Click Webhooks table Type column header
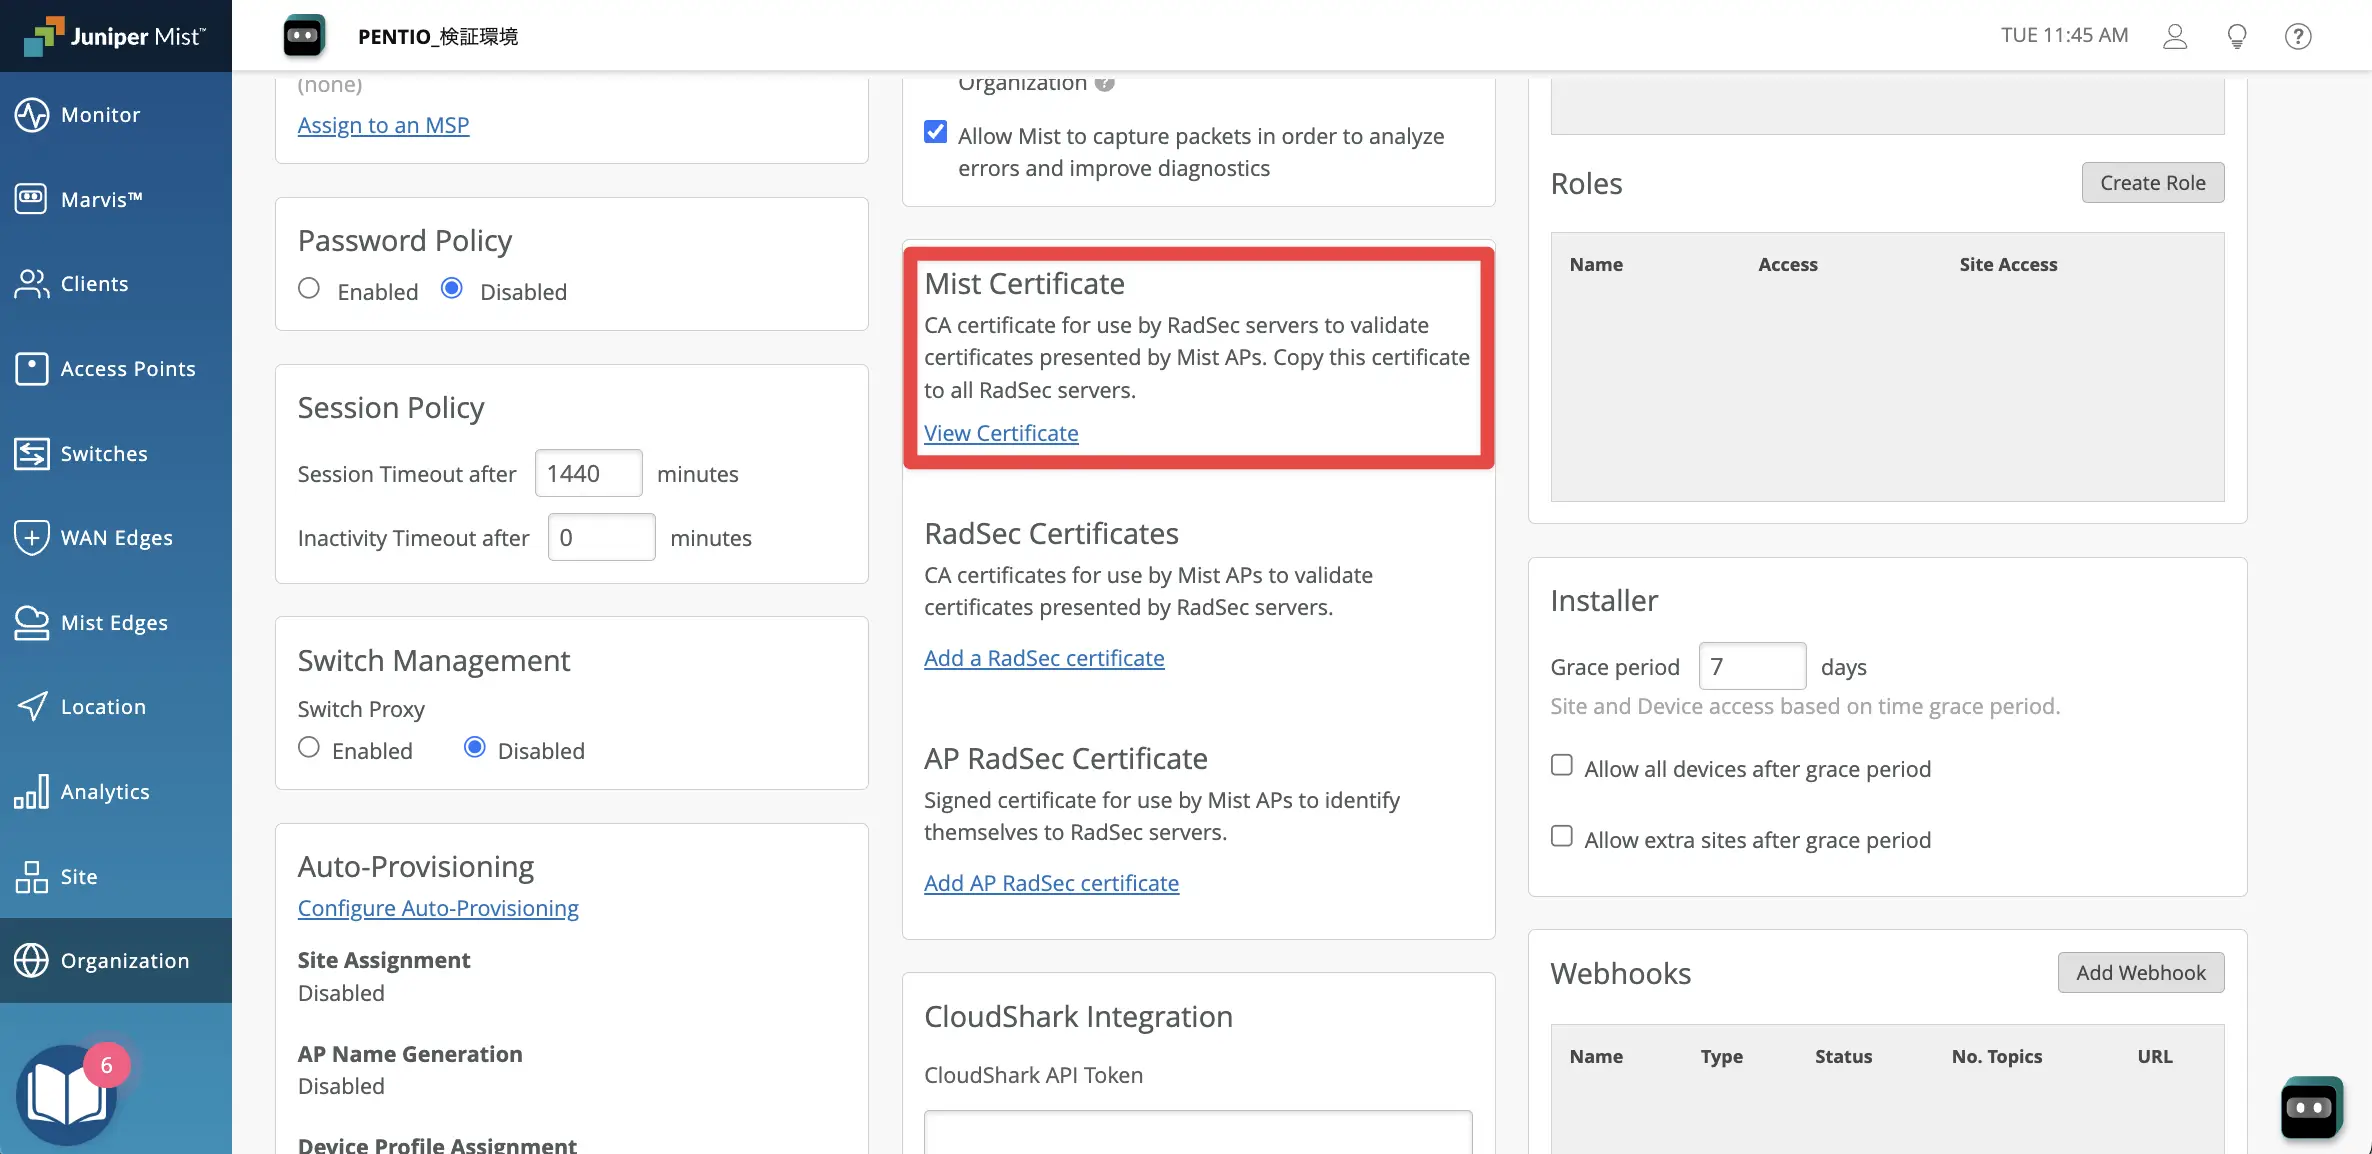Screen dimensions: 2372x1154 [x=1721, y=1056]
